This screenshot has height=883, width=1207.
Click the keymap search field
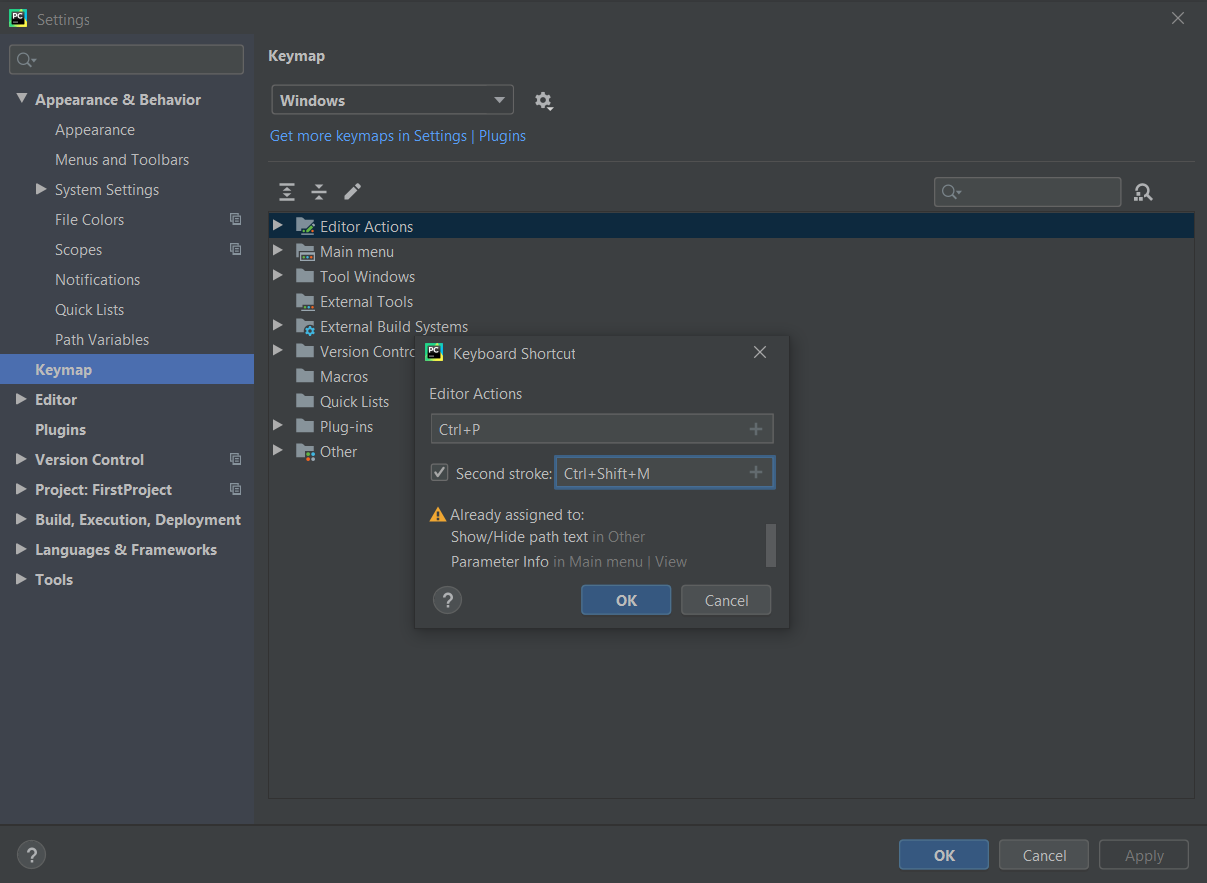pos(1027,191)
